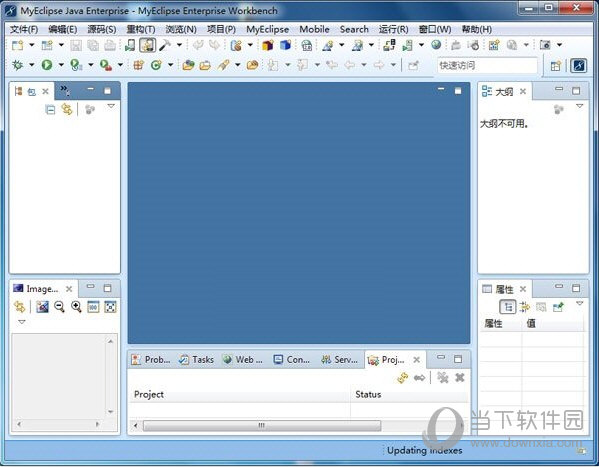This screenshot has width=599, height=467.
Task: Switch to the Con... tab
Action: (x=292, y=360)
